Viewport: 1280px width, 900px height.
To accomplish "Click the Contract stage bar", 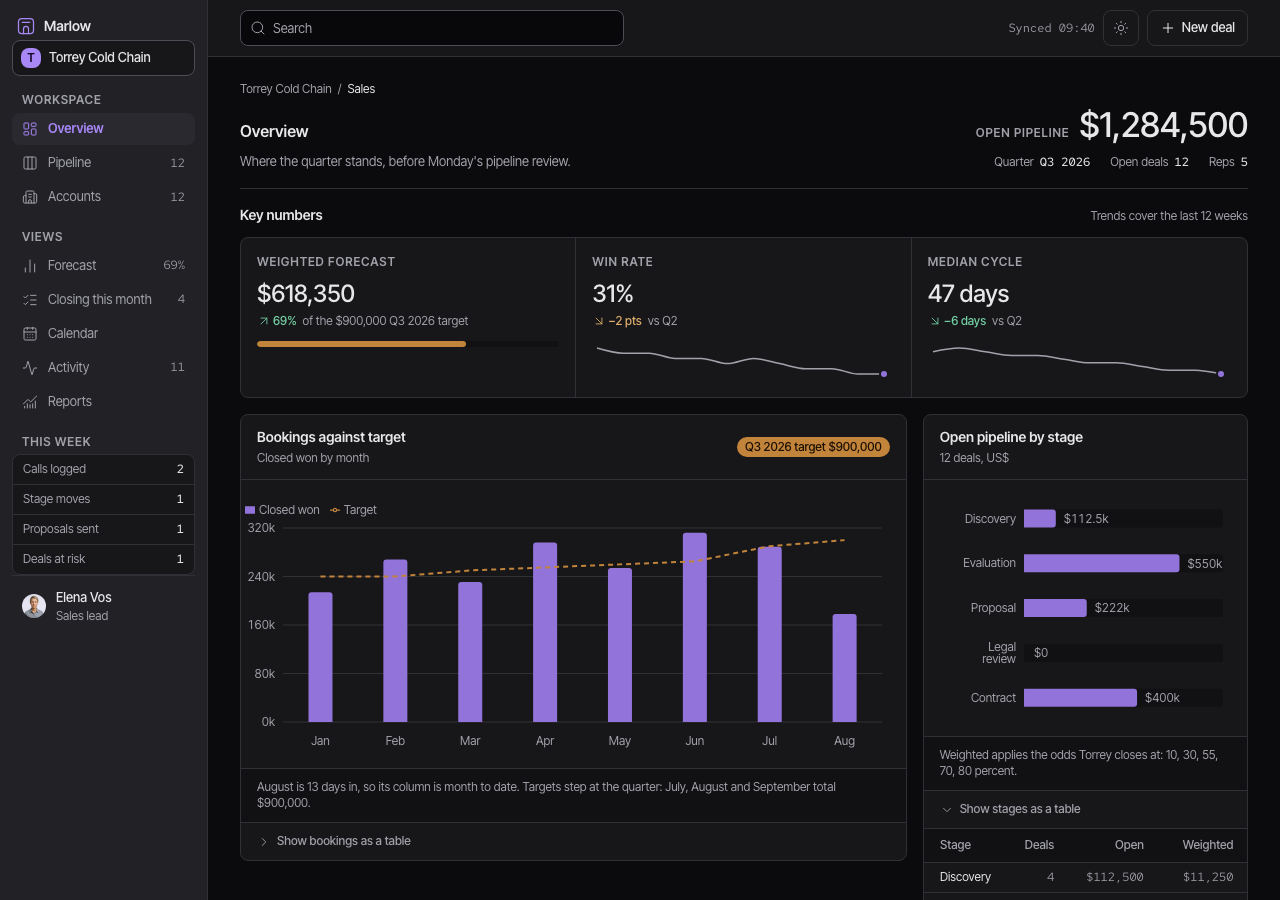I will [1080, 698].
